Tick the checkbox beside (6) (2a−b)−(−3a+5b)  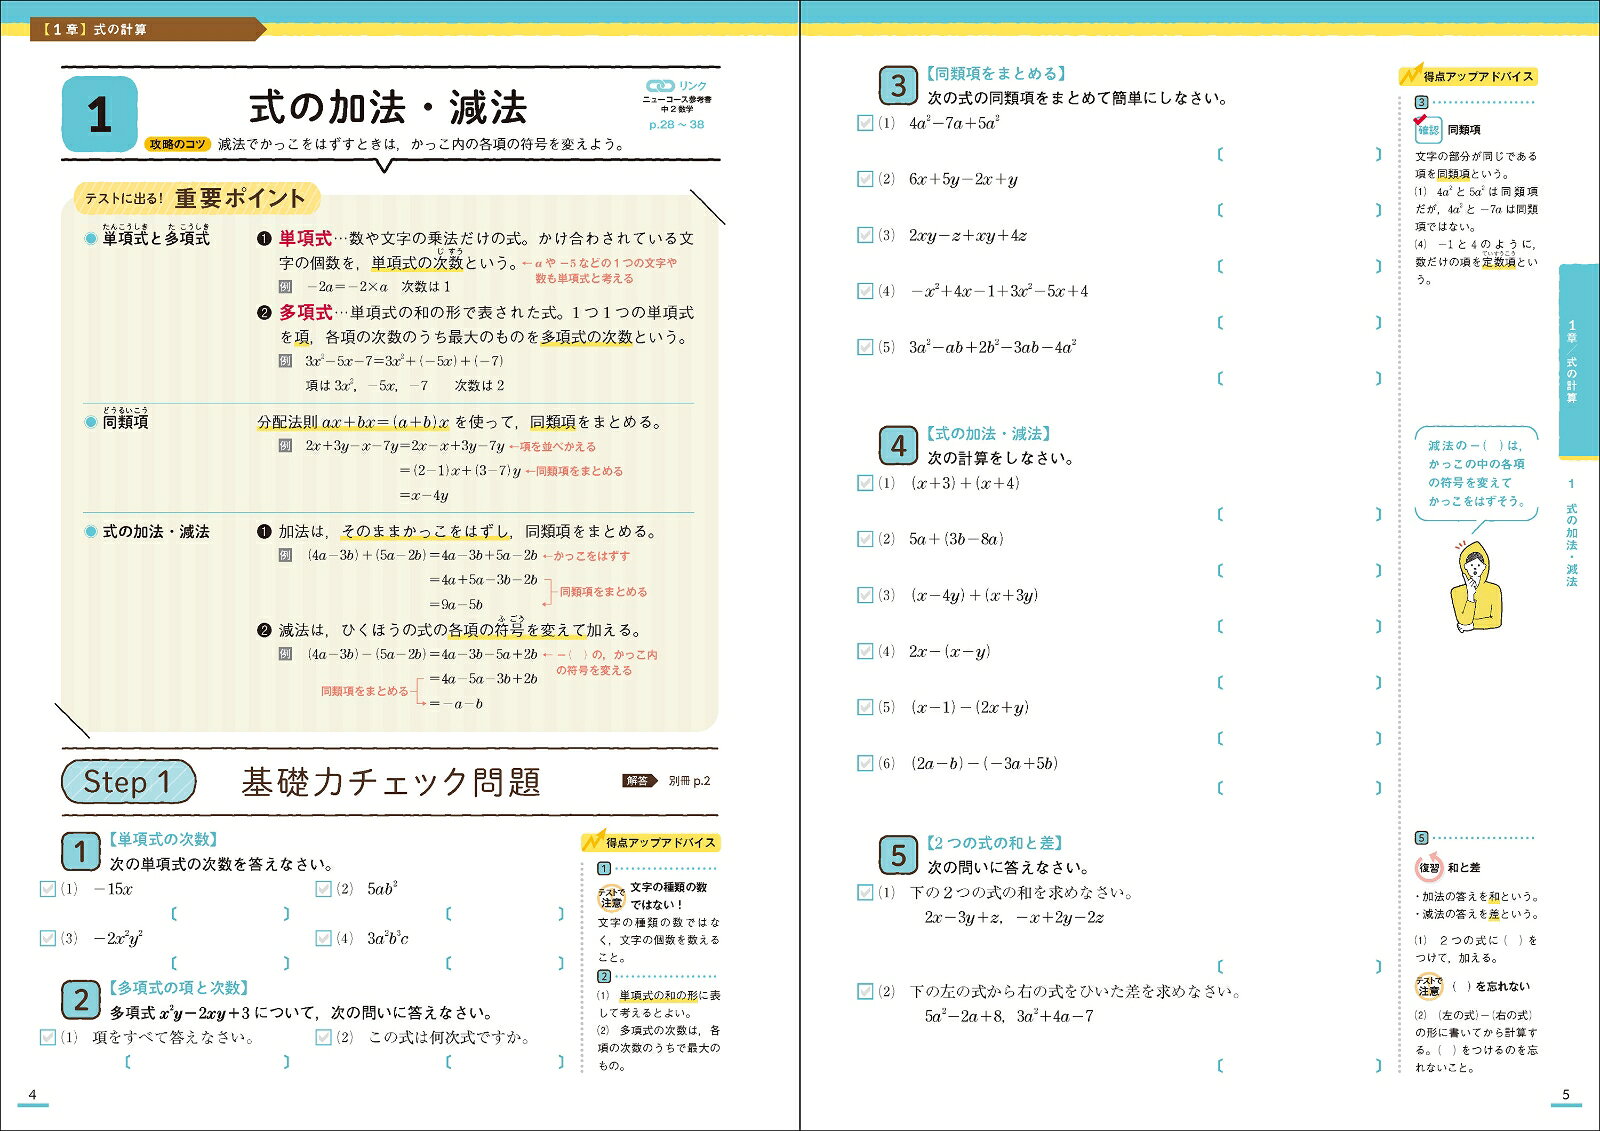(866, 763)
